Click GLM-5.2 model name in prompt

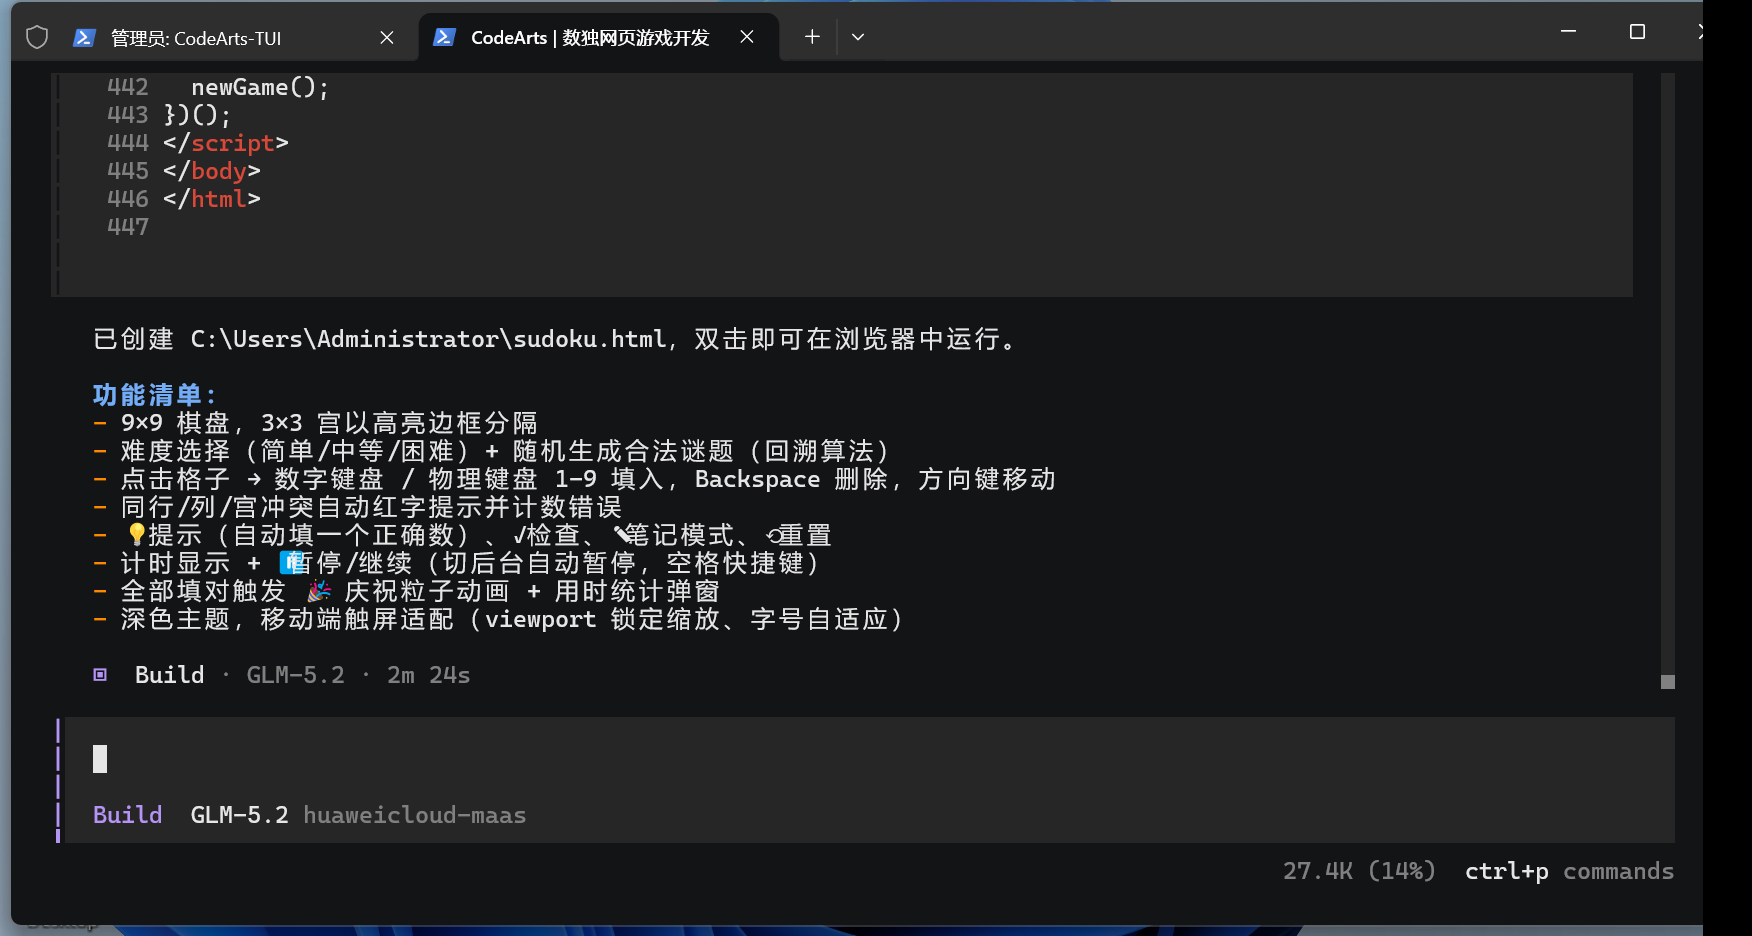coord(239,815)
